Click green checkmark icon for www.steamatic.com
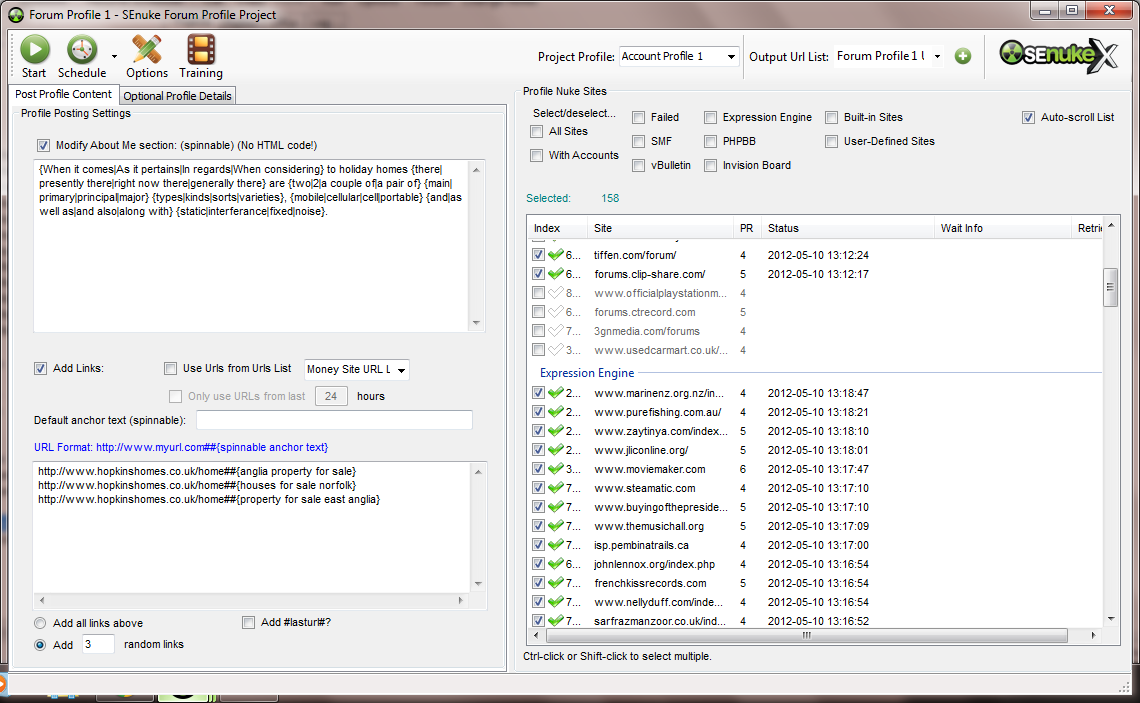The height and width of the screenshot is (703, 1140). 556,488
